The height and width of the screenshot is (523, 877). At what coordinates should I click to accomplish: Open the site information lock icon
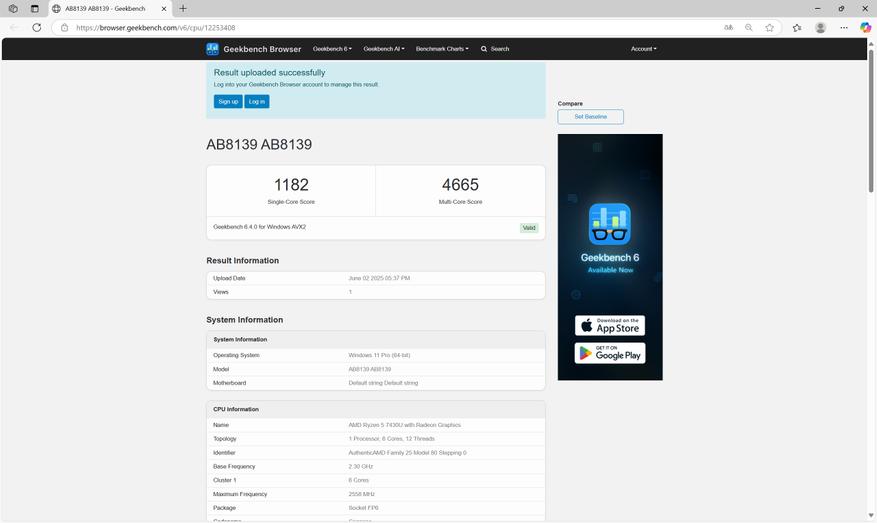pos(64,27)
